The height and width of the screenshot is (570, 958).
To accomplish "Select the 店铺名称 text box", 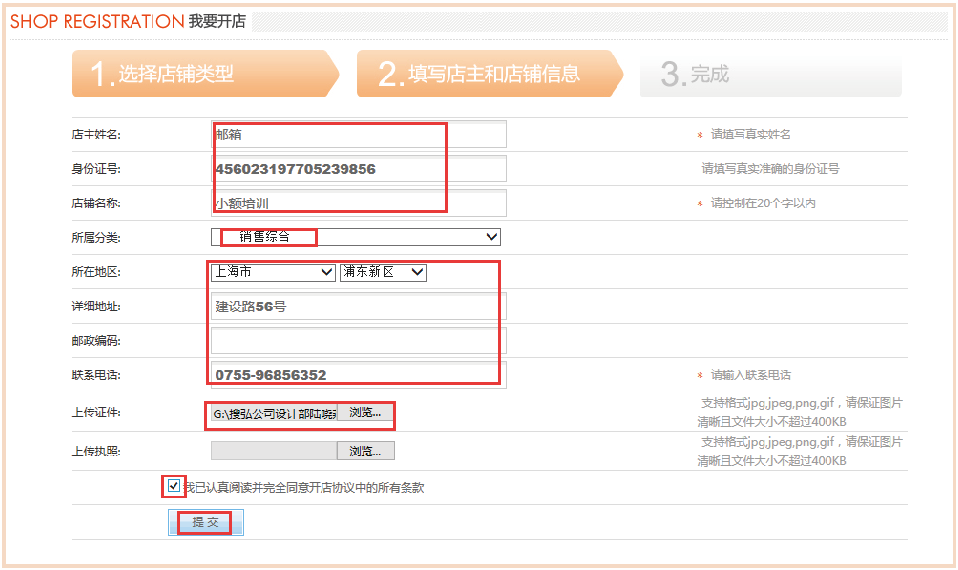I will 358,203.
